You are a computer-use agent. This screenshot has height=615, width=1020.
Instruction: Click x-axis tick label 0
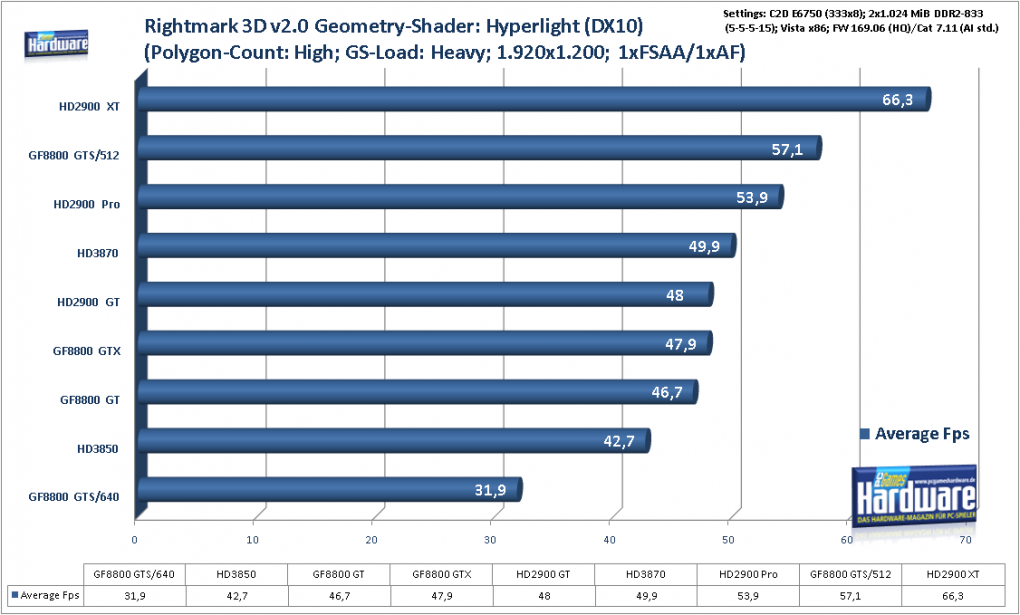coord(135,540)
